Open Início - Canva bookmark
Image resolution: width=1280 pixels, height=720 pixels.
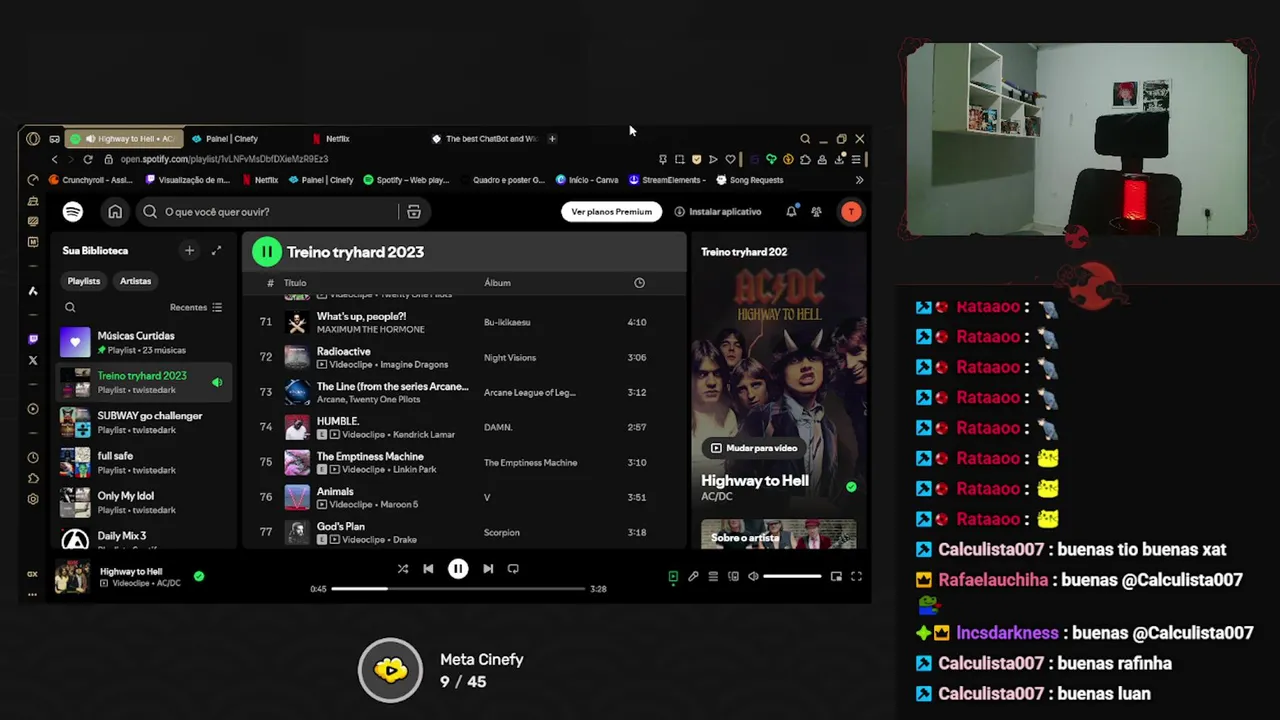pyautogui.click(x=587, y=180)
